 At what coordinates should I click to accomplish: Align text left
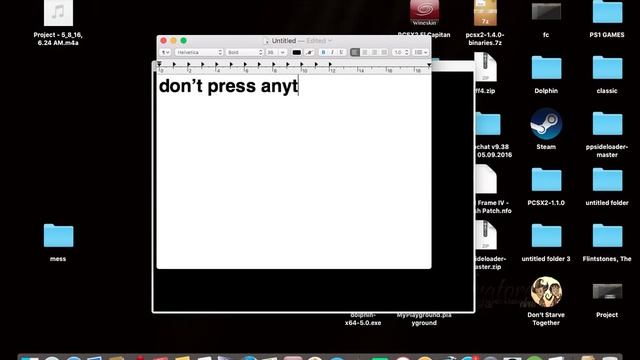pyautogui.click(x=355, y=52)
